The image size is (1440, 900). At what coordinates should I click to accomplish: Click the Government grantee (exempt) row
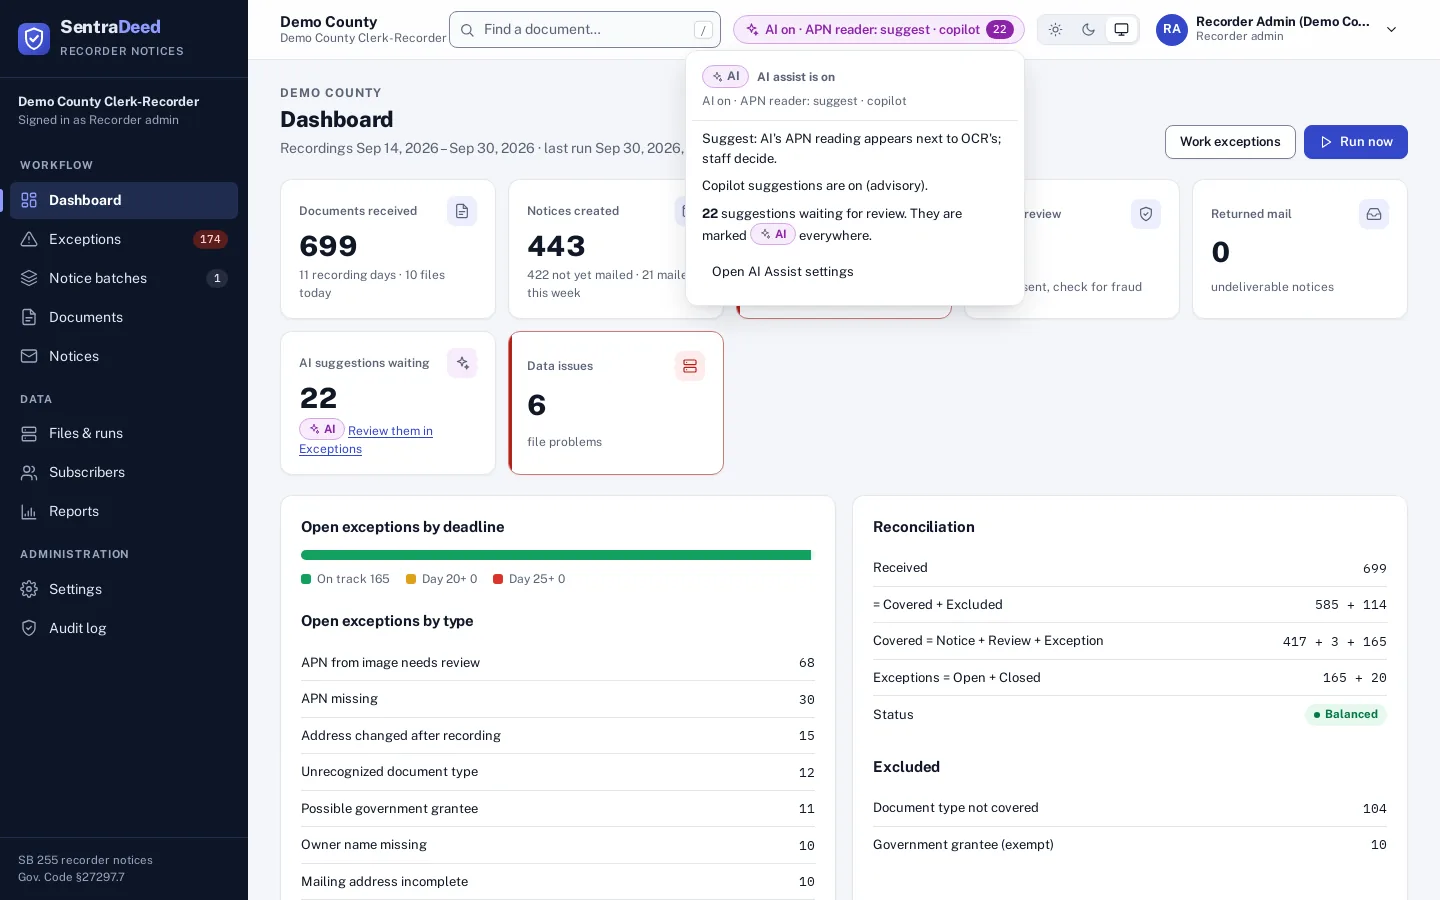[x=1130, y=845]
